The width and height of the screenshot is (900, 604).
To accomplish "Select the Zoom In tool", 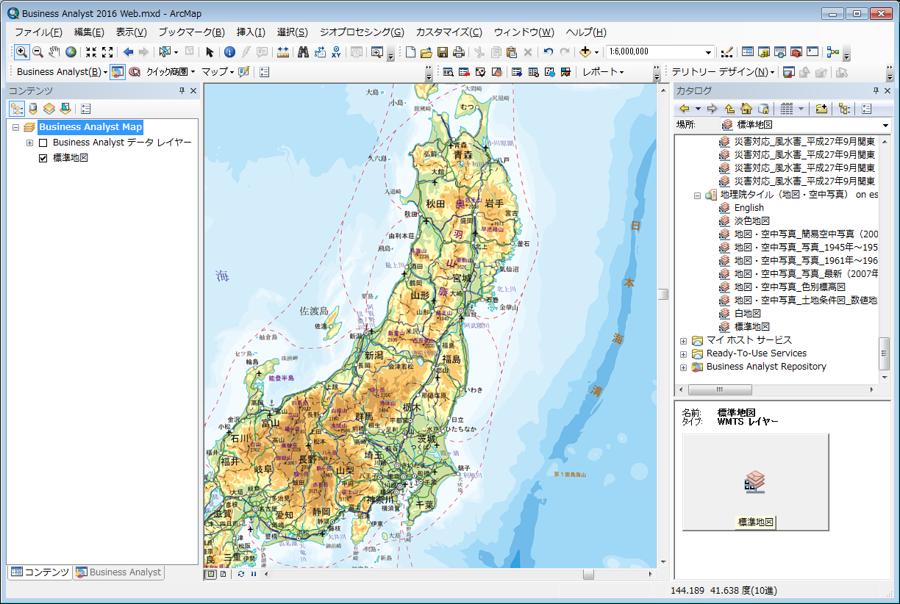I will pyautogui.click(x=21, y=52).
